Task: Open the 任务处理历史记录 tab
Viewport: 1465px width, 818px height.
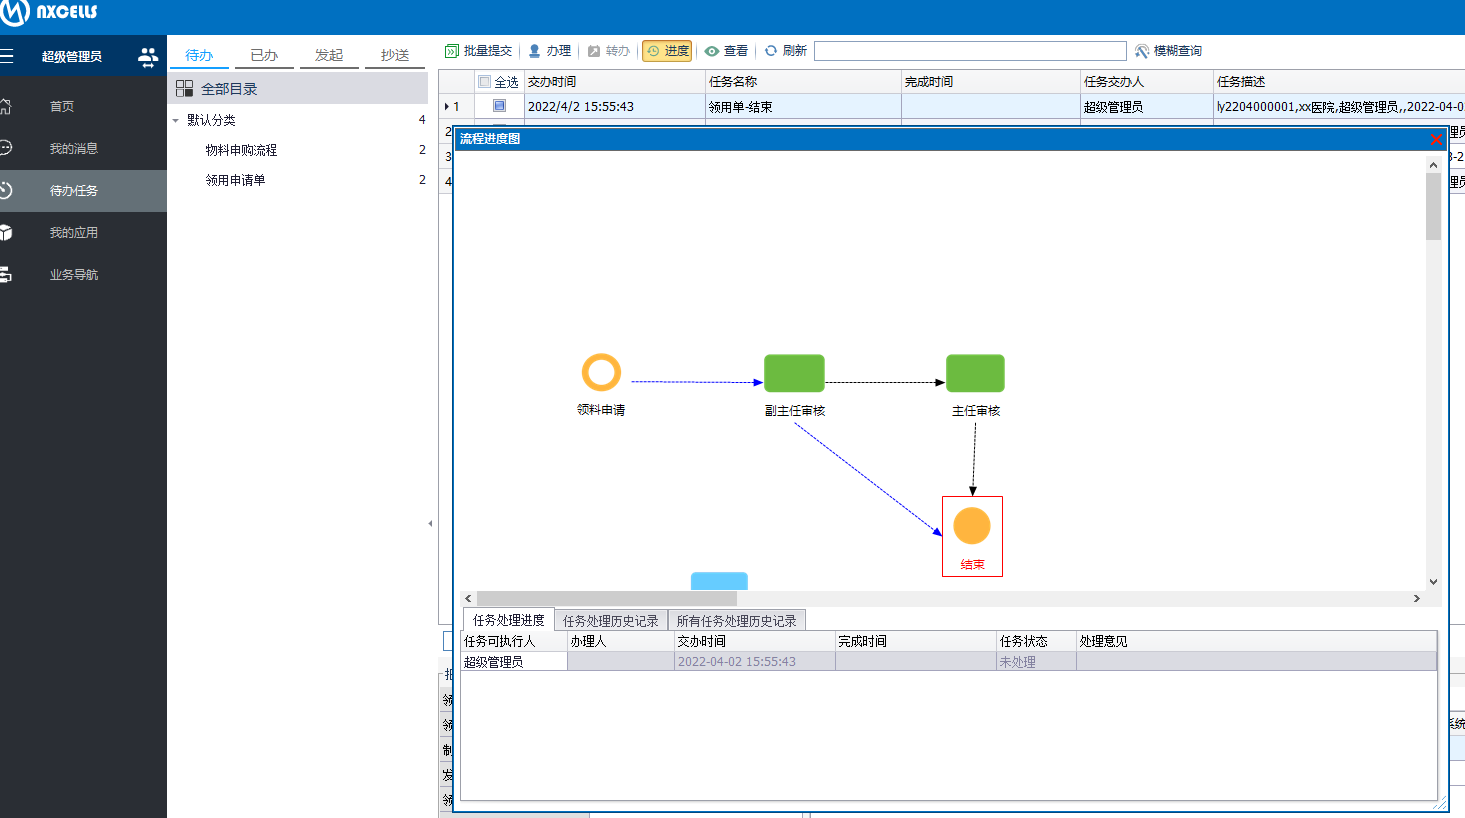Action: tap(610, 621)
